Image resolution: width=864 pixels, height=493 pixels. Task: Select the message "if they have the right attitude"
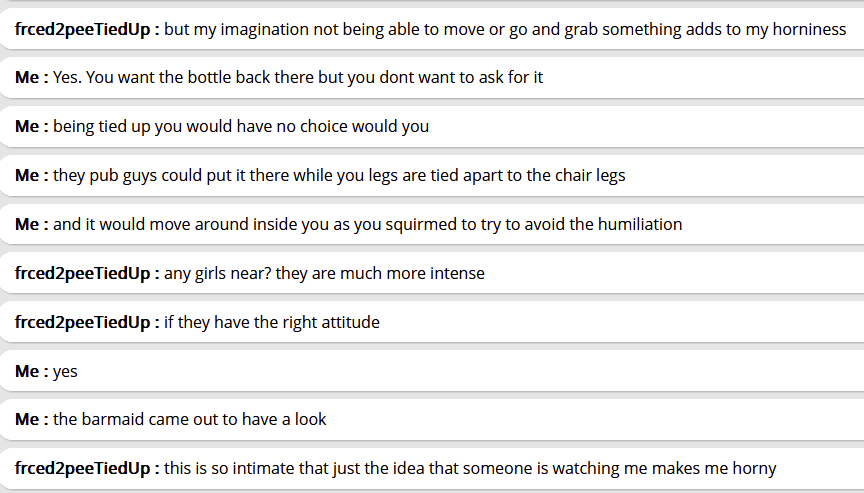[272, 322]
